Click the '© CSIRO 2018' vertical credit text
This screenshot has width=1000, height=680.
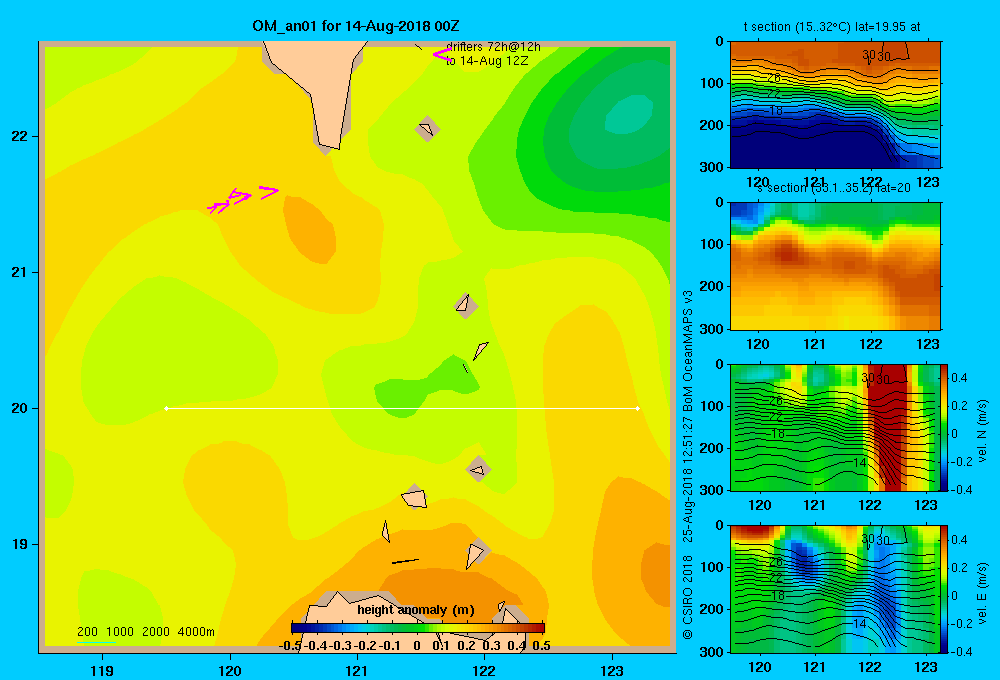tap(688, 597)
